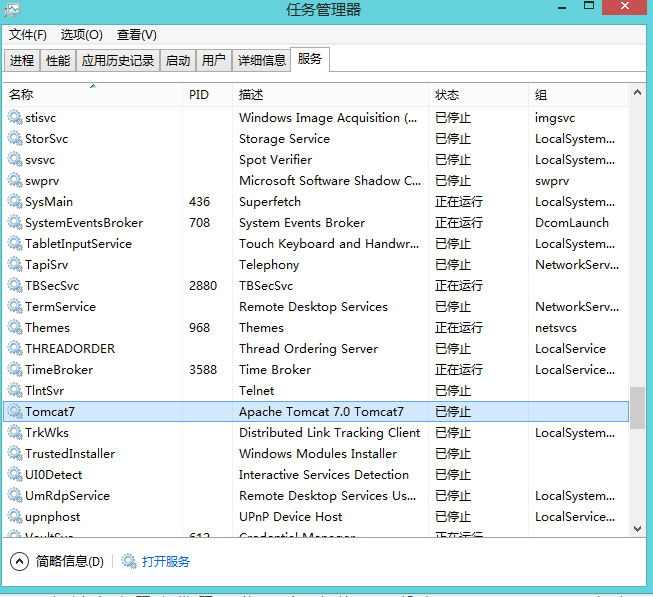This screenshot has height=597, width=653.
Task: Click the gear icon next to SysMain
Action: point(14,202)
